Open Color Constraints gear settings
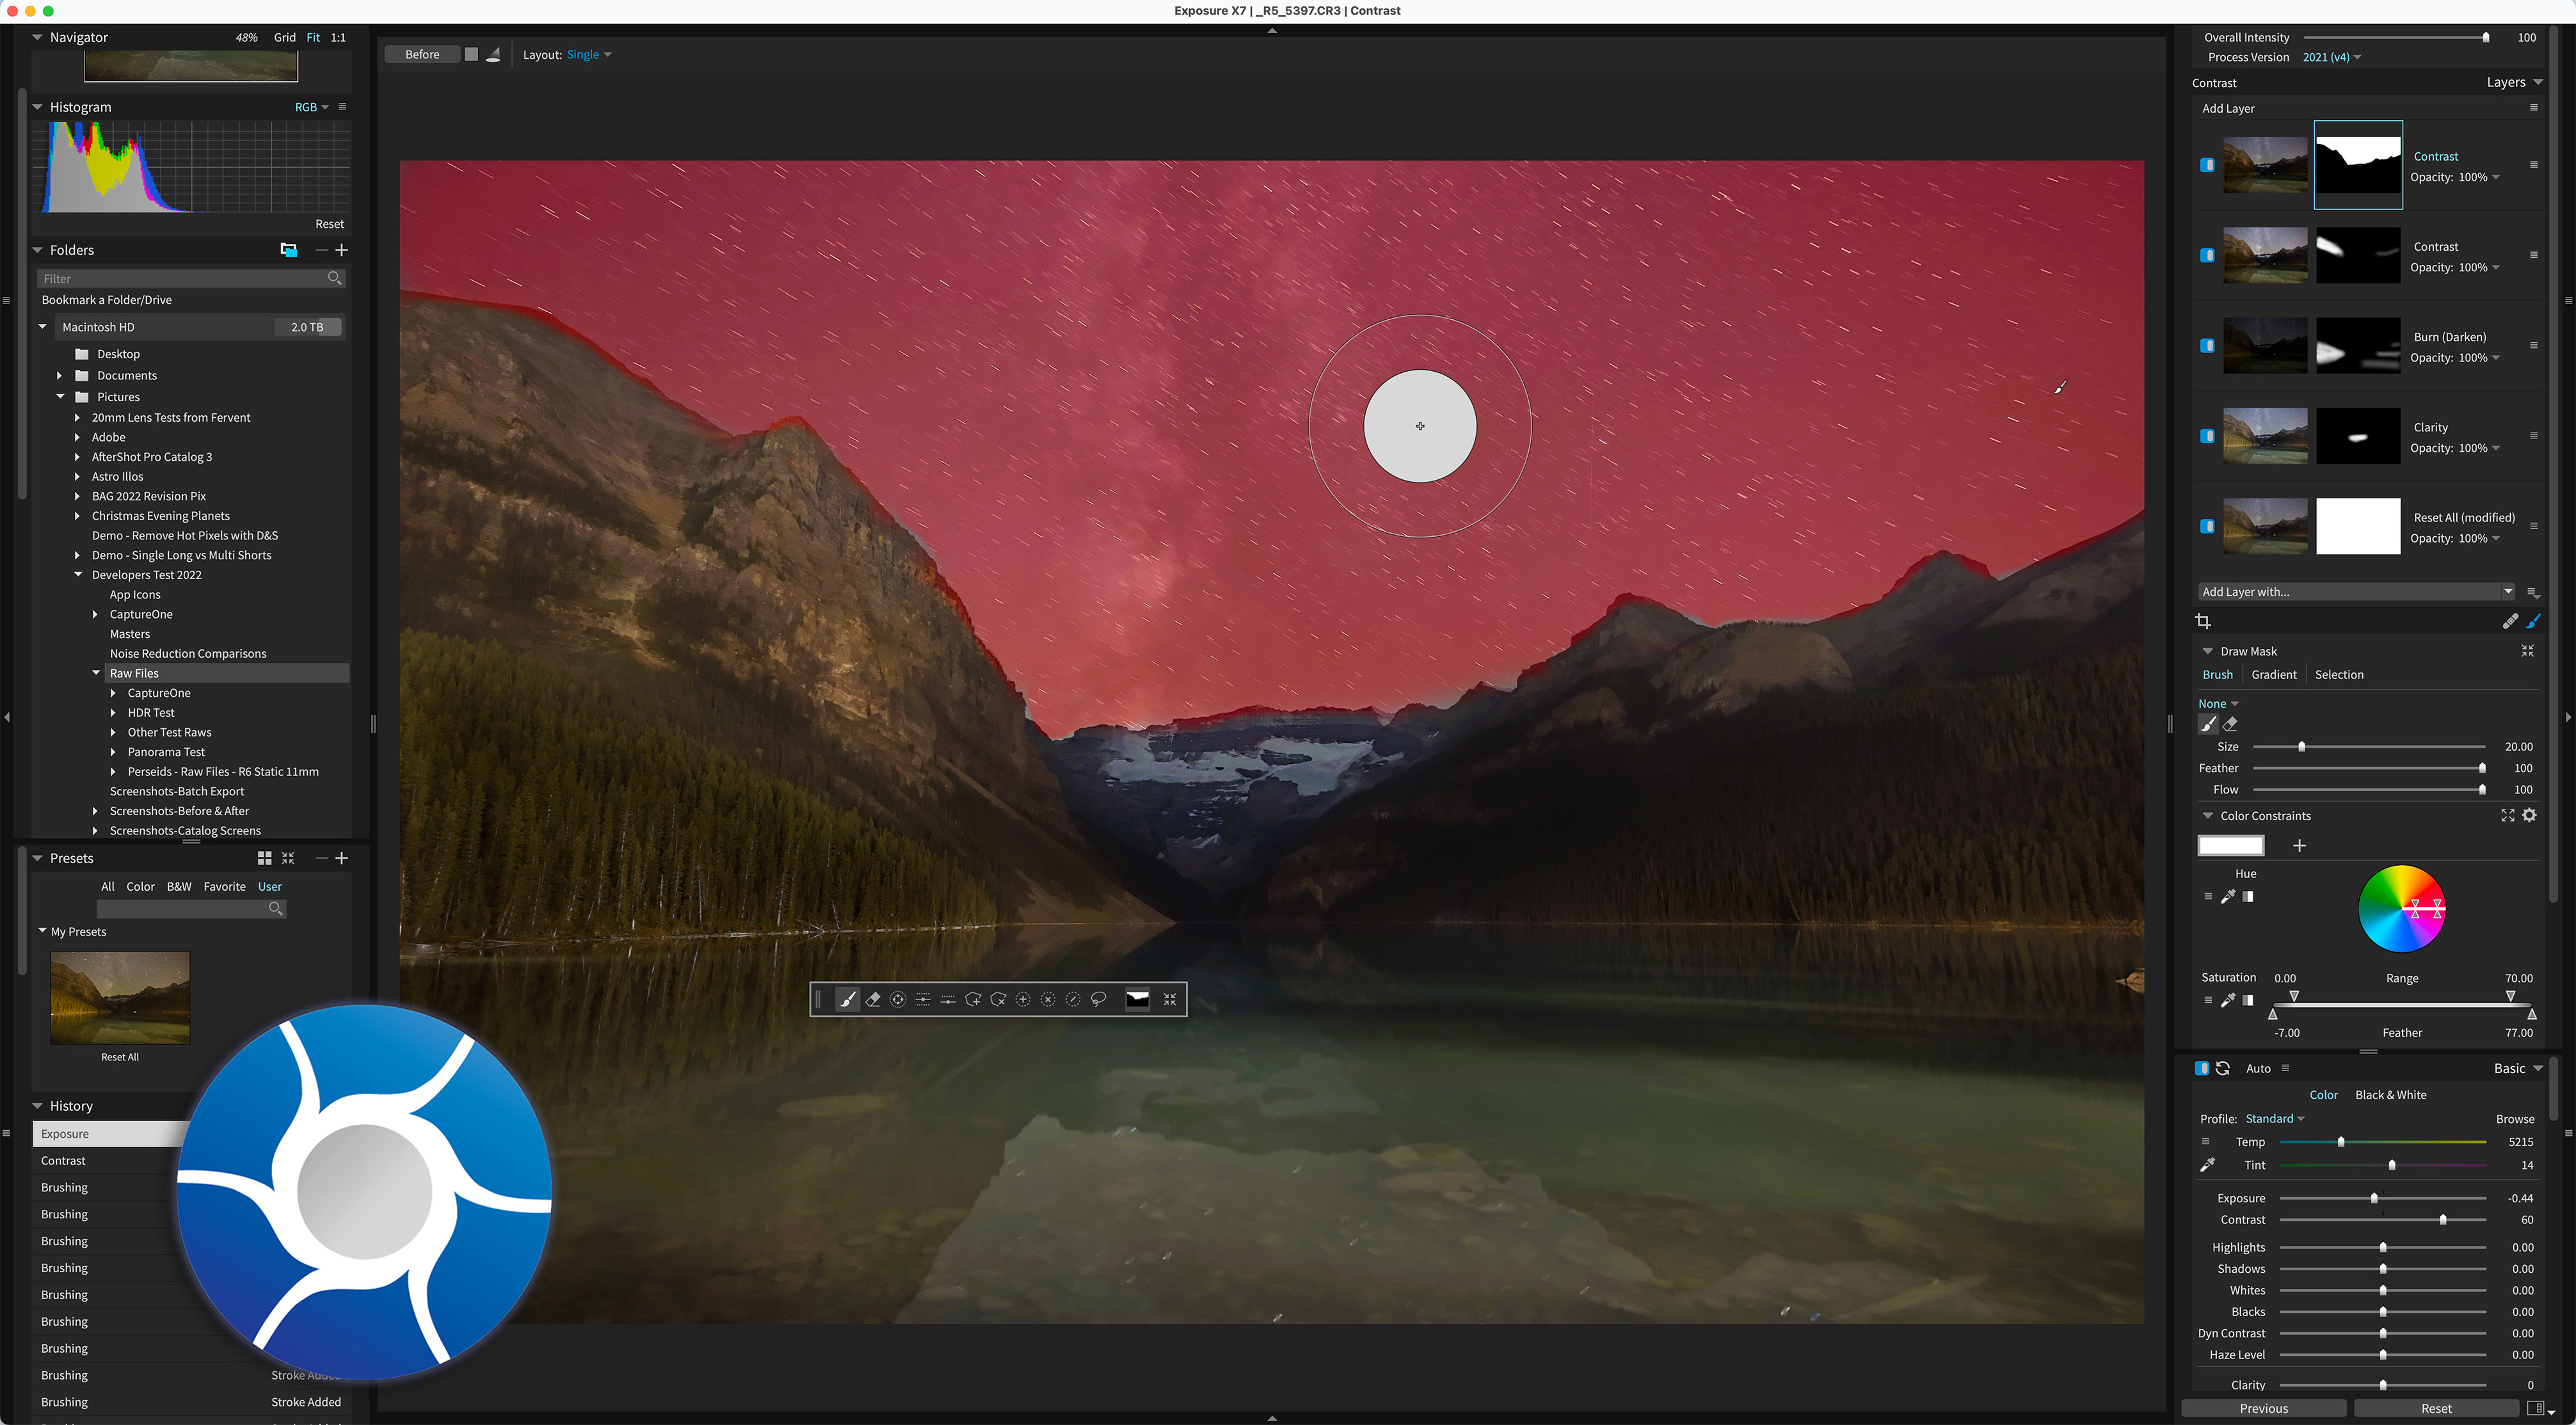The width and height of the screenshot is (2576, 1425). coord(2529,815)
